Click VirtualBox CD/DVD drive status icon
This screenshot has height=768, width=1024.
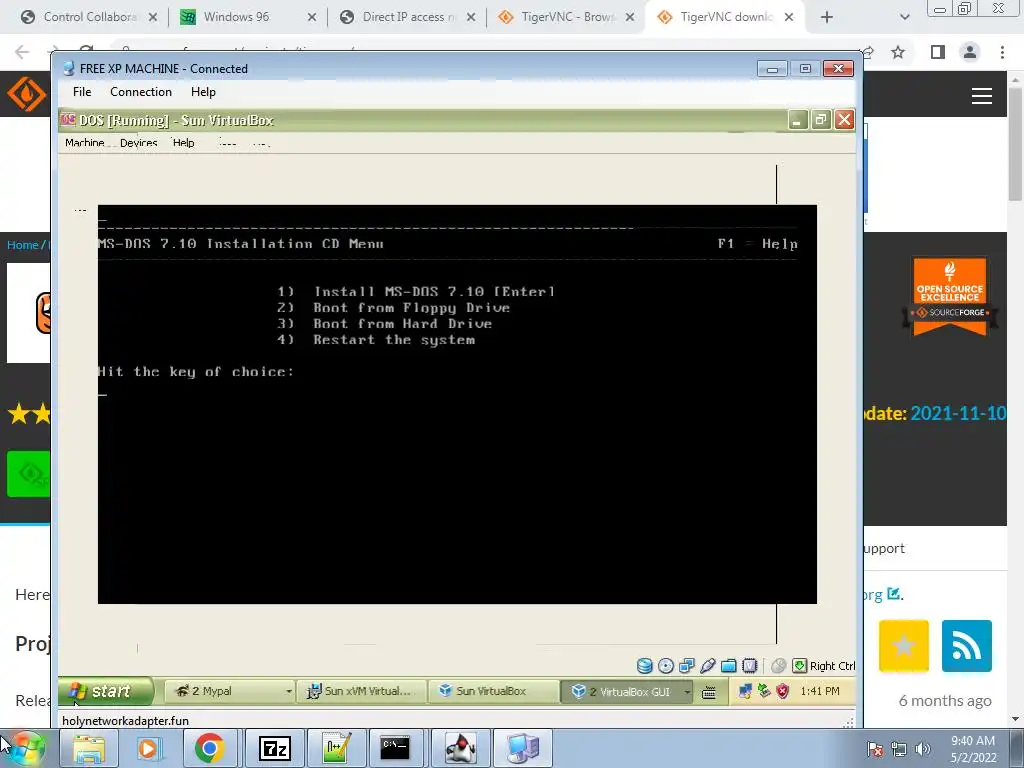[665, 665]
